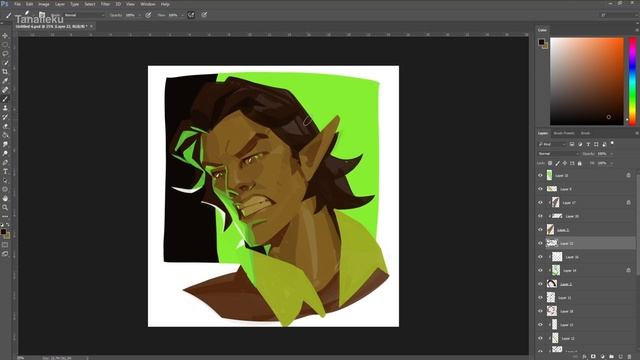
Task: Toggle visibility of Layer 2
Action: [540, 284]
